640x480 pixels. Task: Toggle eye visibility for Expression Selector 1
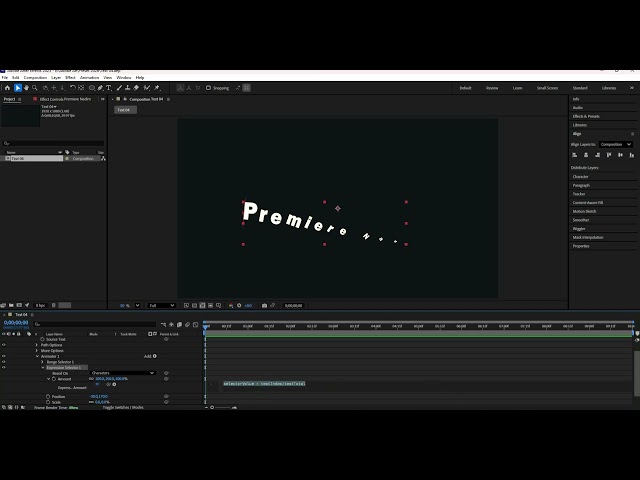pos(4,368)
